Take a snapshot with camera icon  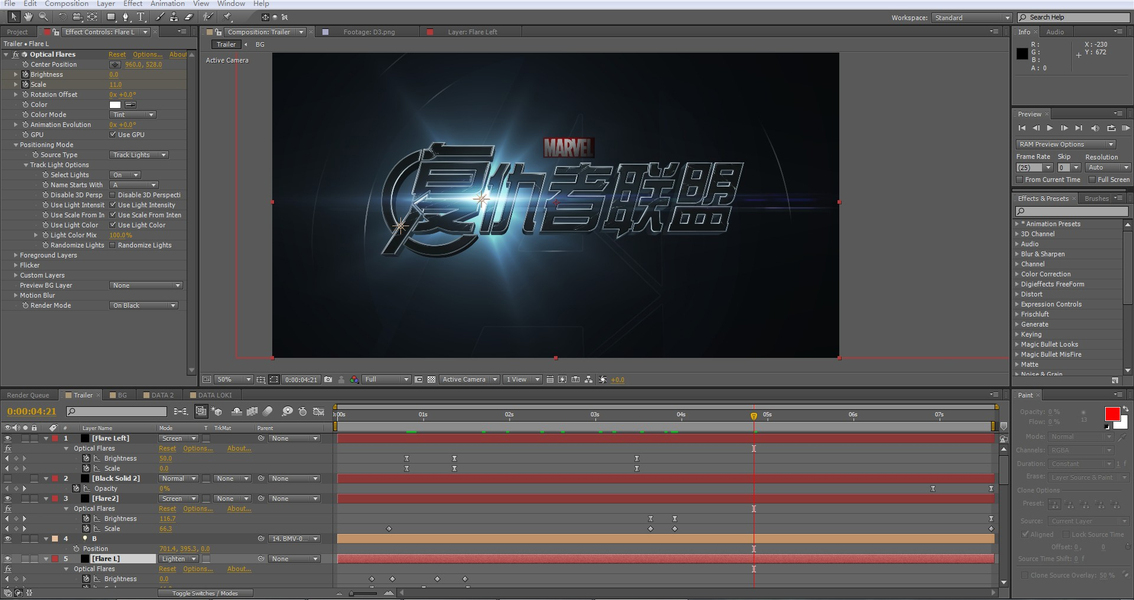[x=328, y=380]
